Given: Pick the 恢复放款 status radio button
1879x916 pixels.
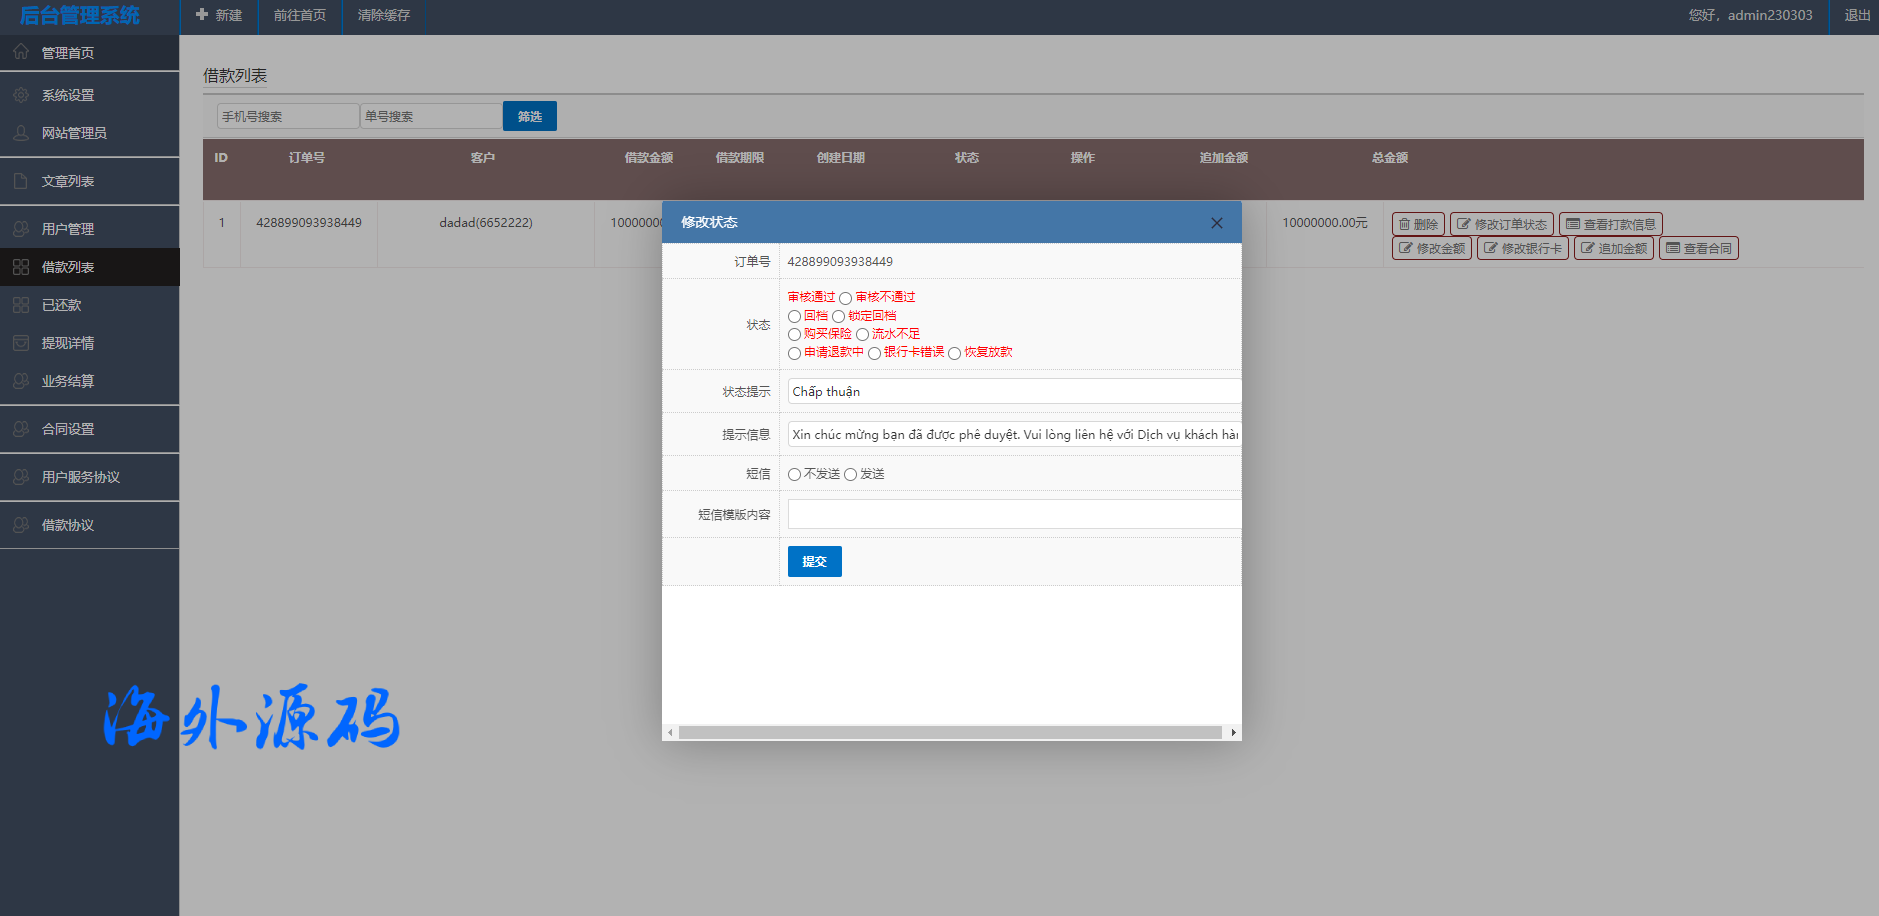Looking at the screenshot, I should pyautogui.click(x=955, y=353).
